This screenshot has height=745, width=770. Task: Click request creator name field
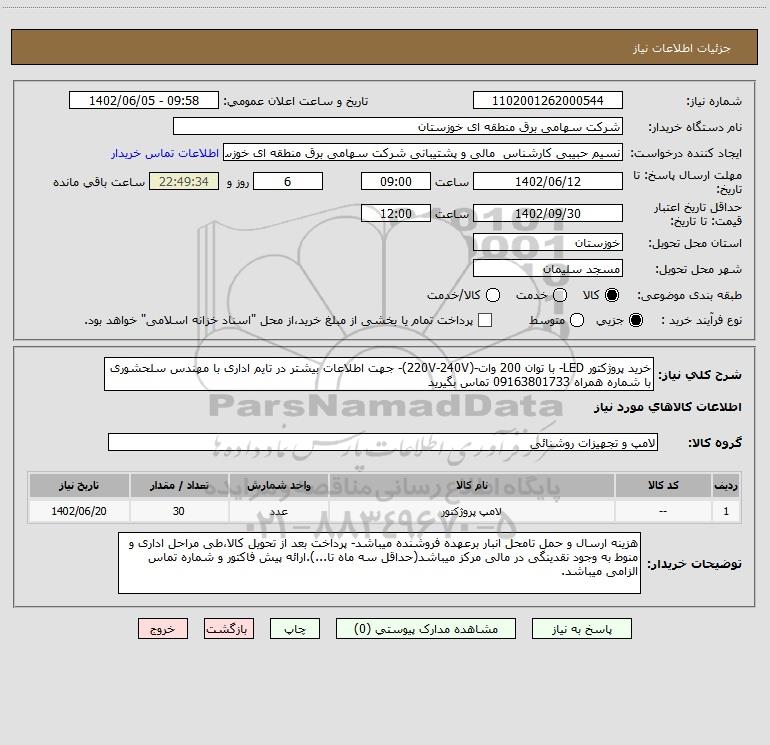coord(423,152)
